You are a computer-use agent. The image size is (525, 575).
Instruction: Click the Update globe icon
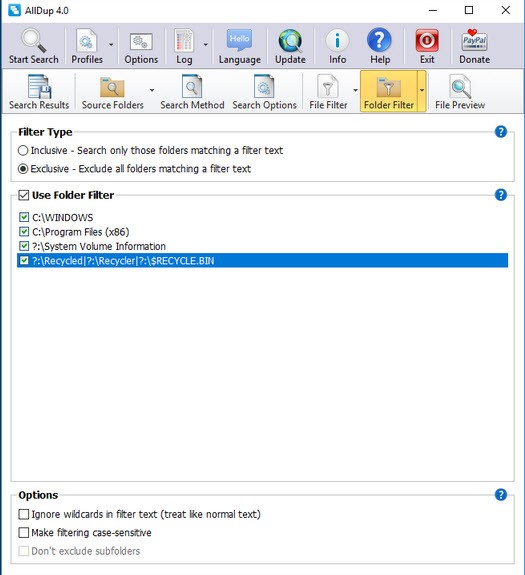coord(290,41)
